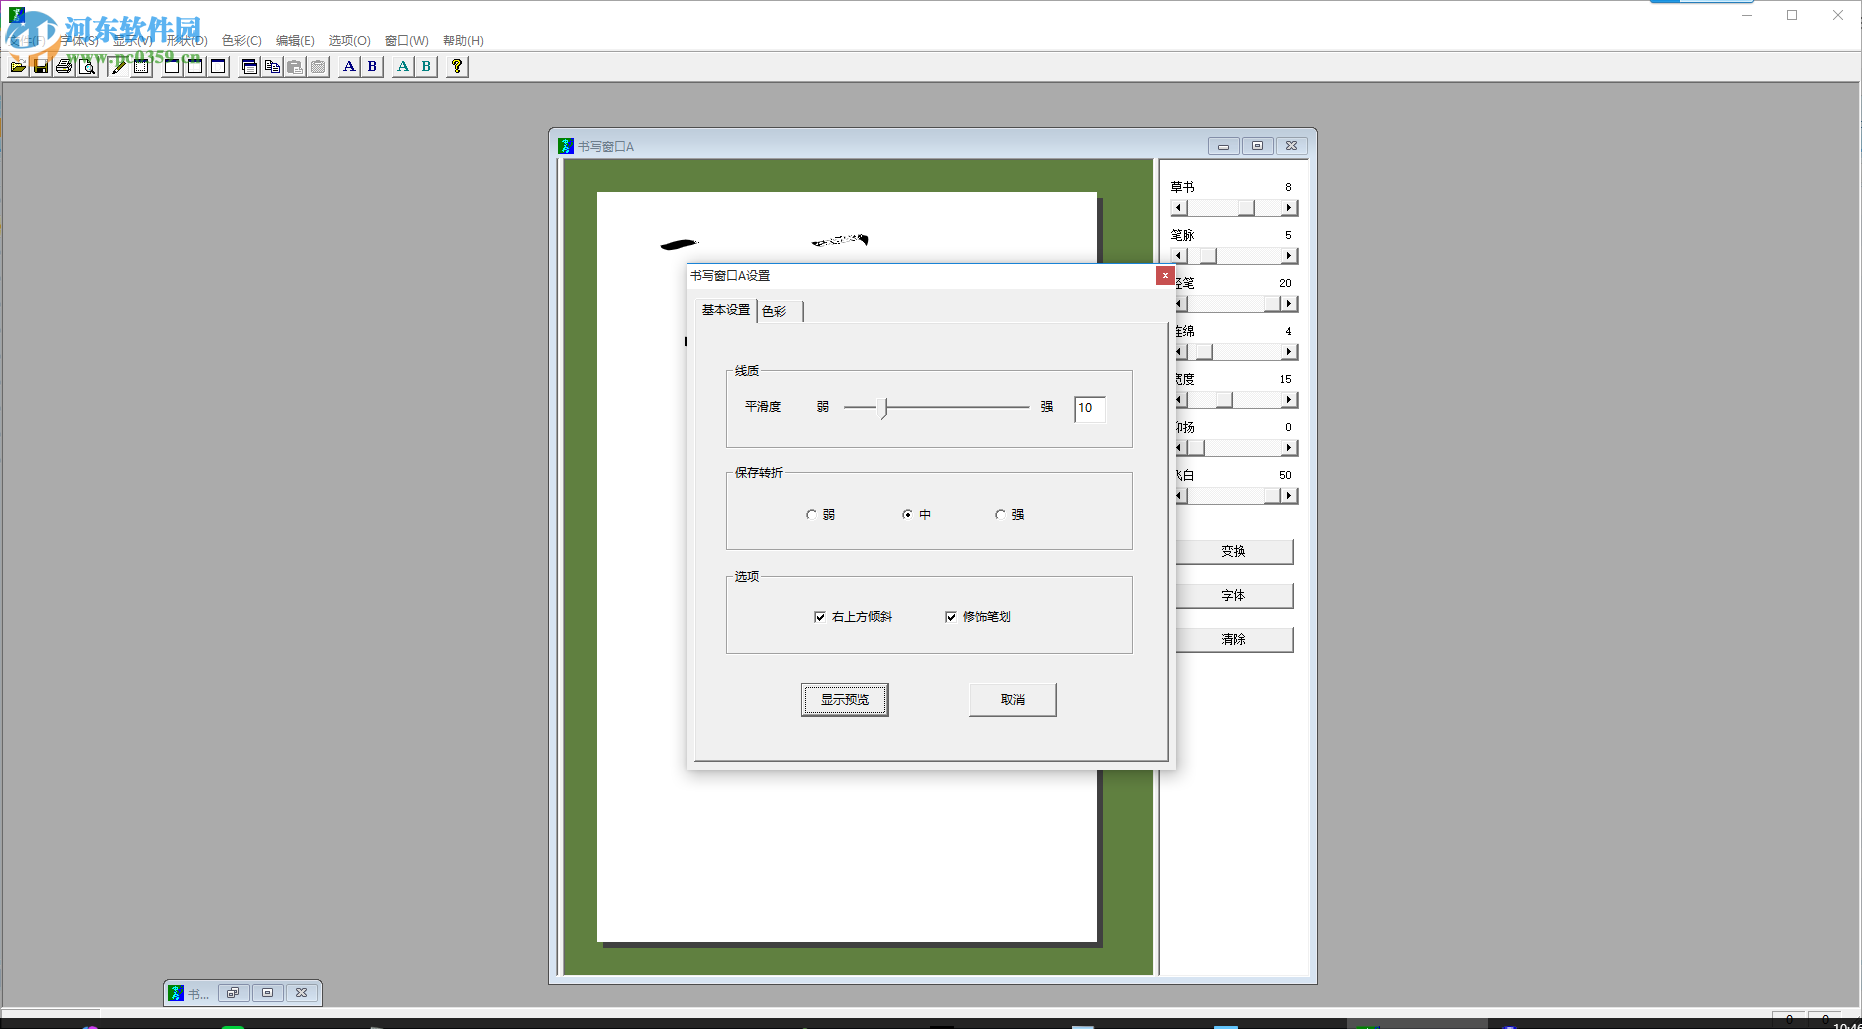Screen dimensions: 1862x1029
Task: Click the greyed paste icon beside copy
Action: [295, 67]
